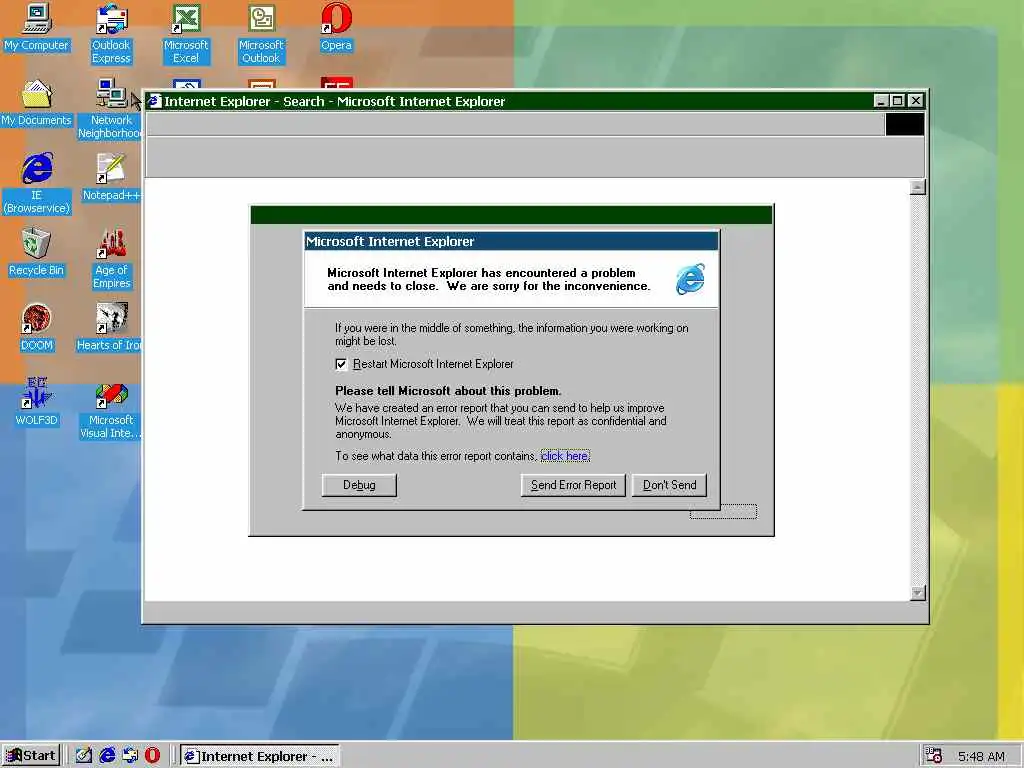This screenshot has width=1024, height=768.
Task: Open the 'click here' error data link
Action: click(x=565, y=456)
